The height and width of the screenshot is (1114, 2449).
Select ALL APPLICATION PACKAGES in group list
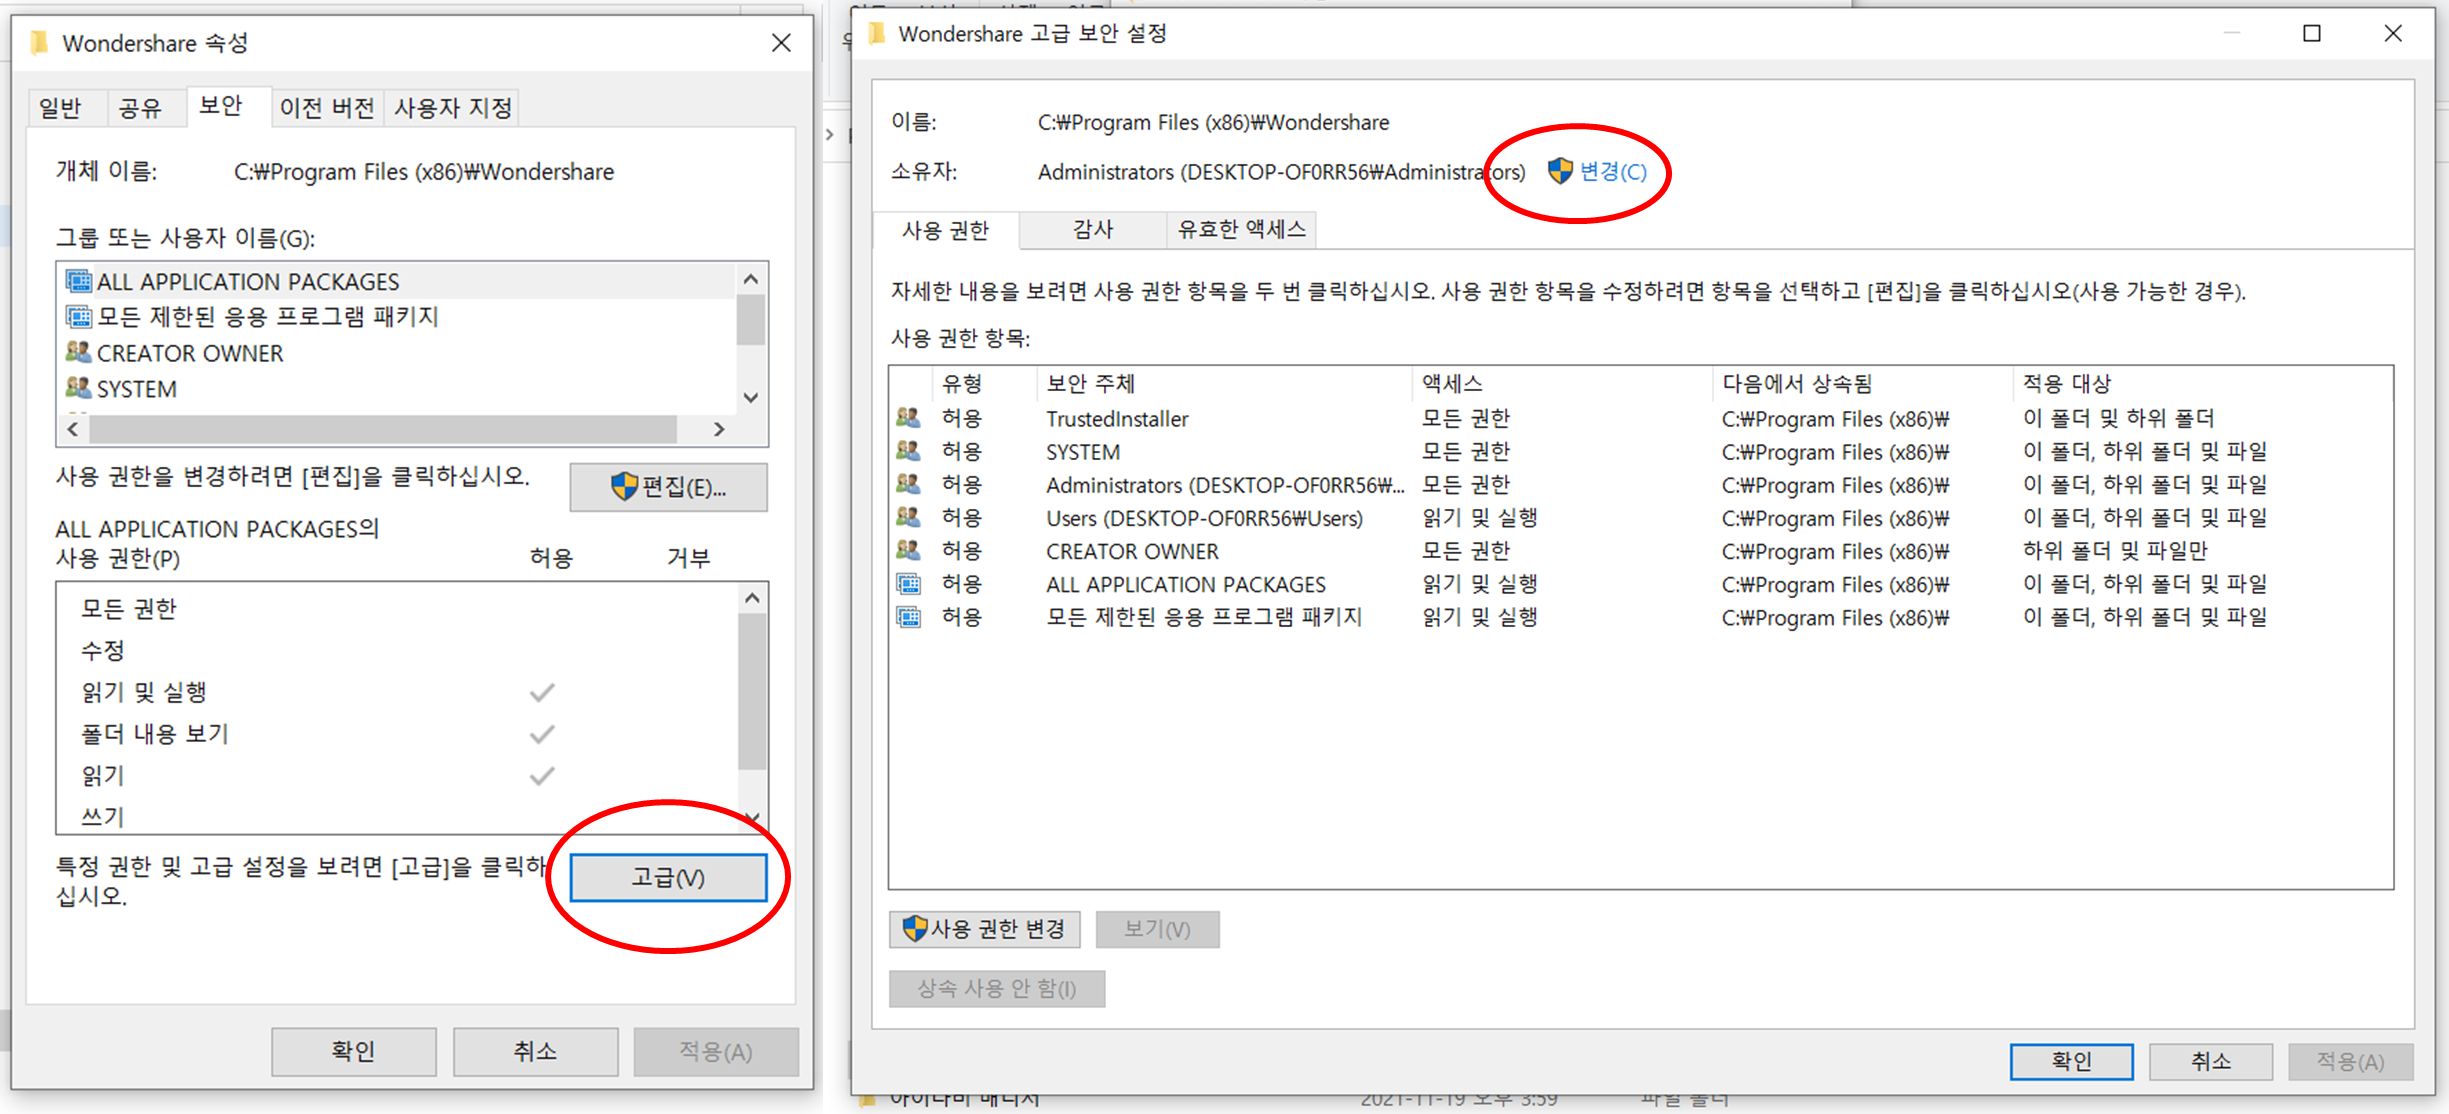coord(398,282)
